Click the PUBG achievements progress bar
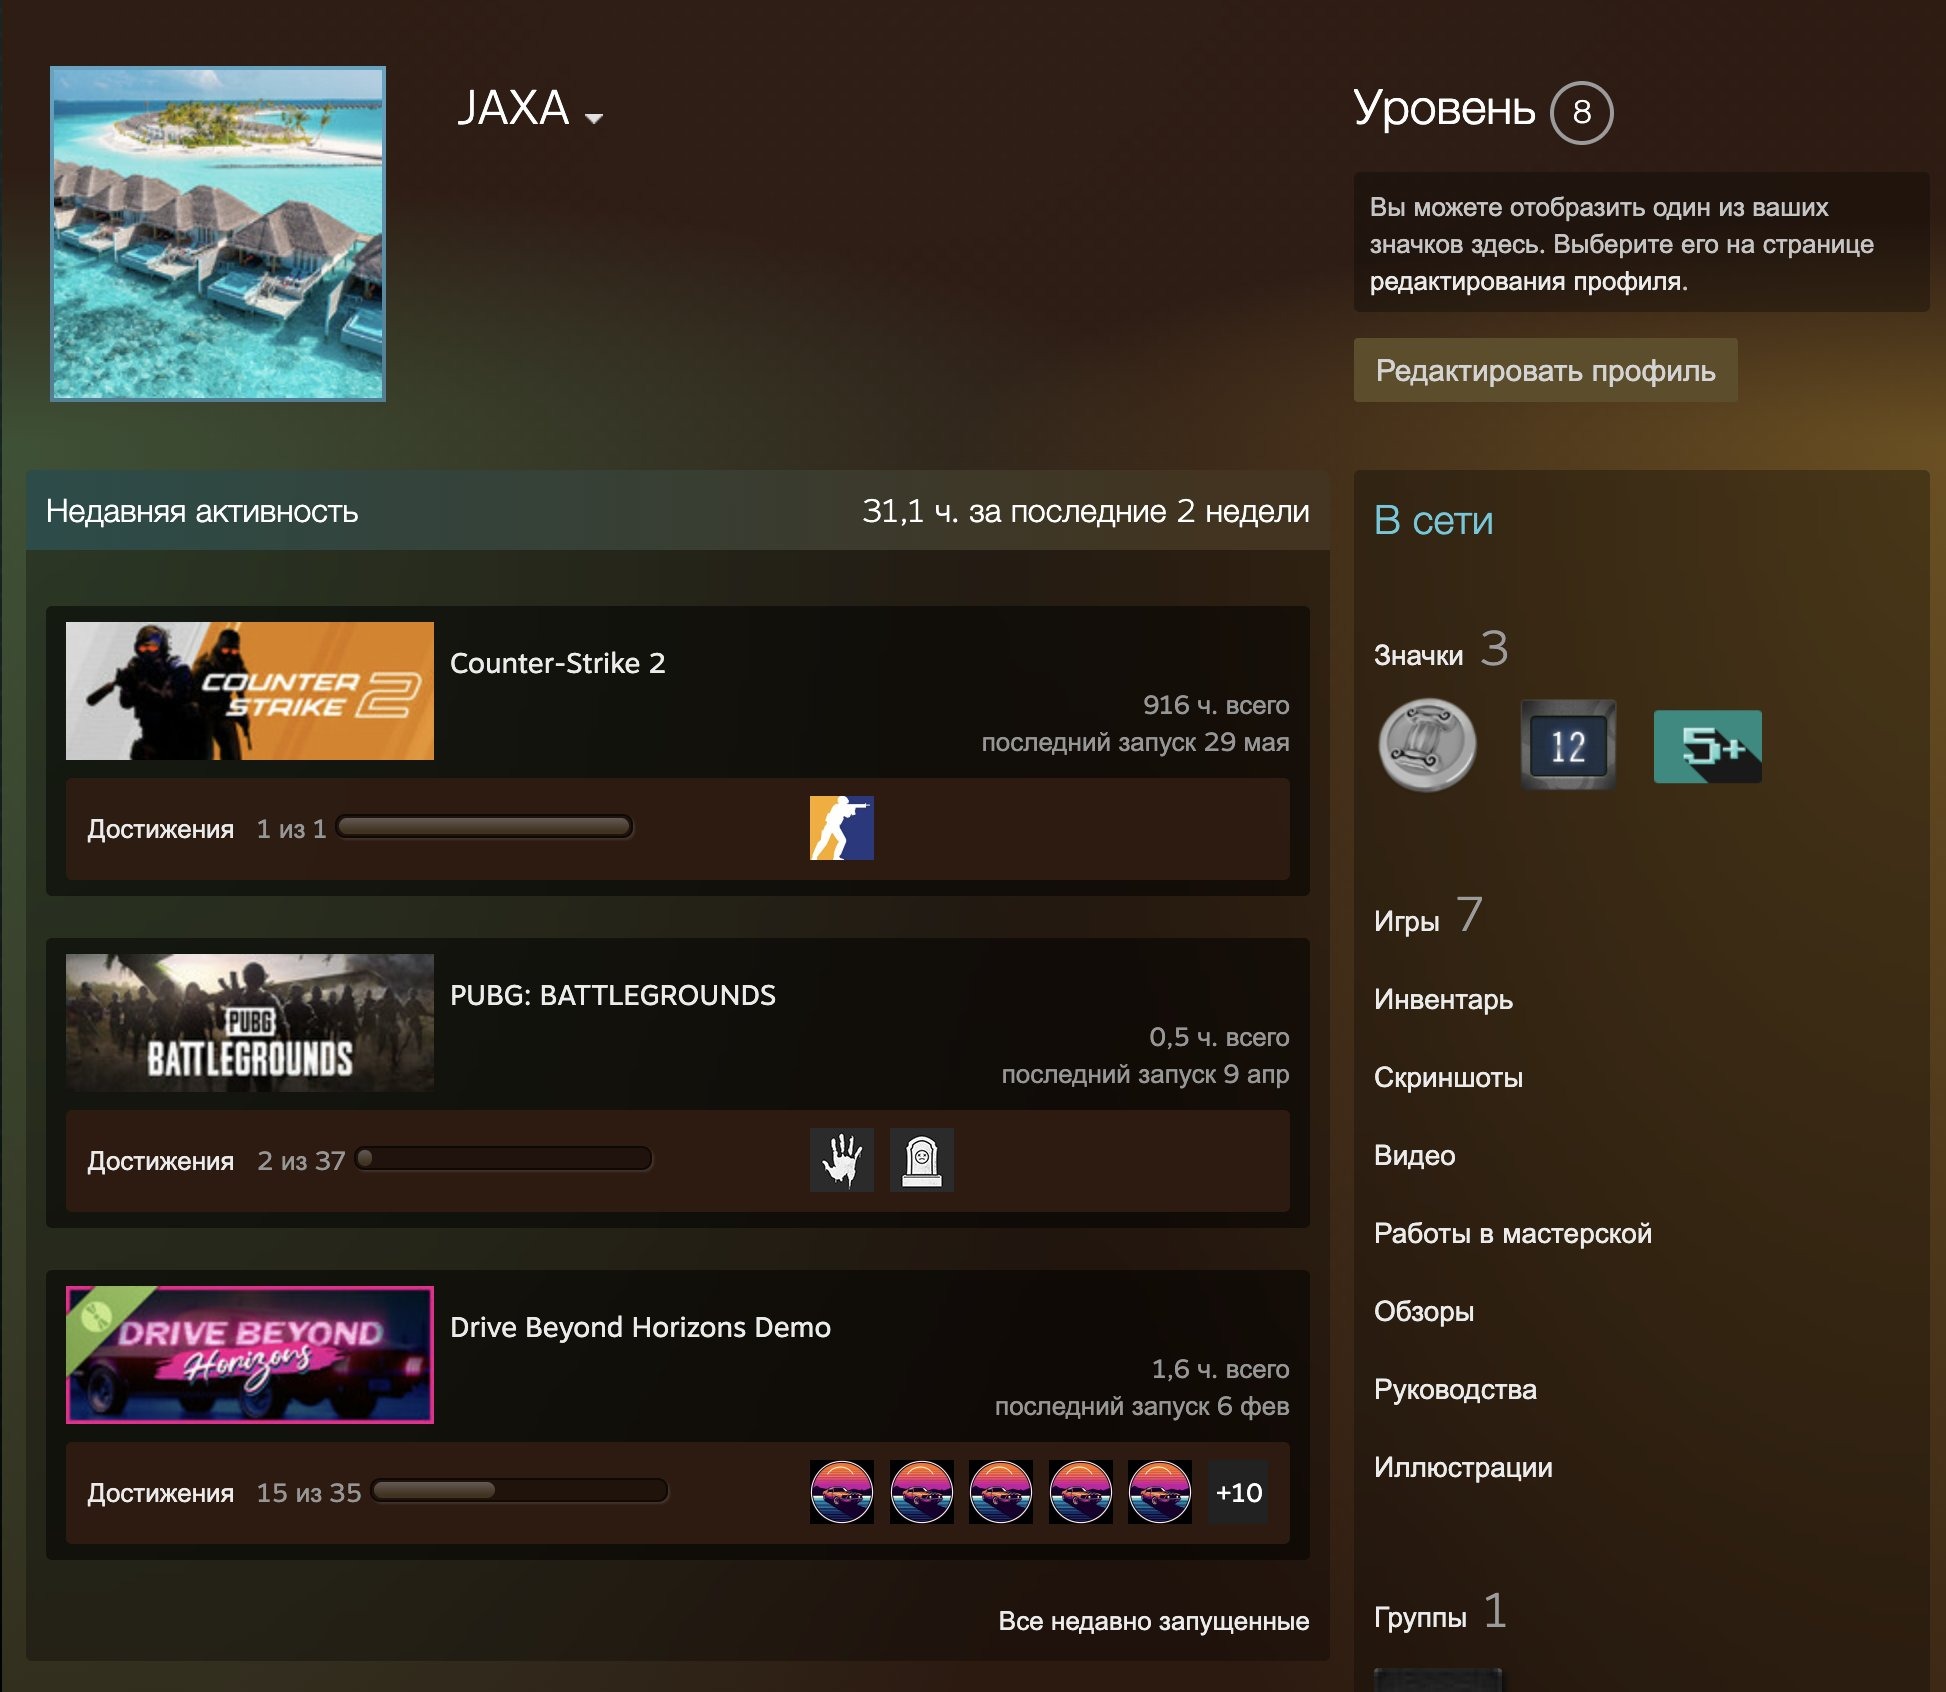 pos(504,1159)
